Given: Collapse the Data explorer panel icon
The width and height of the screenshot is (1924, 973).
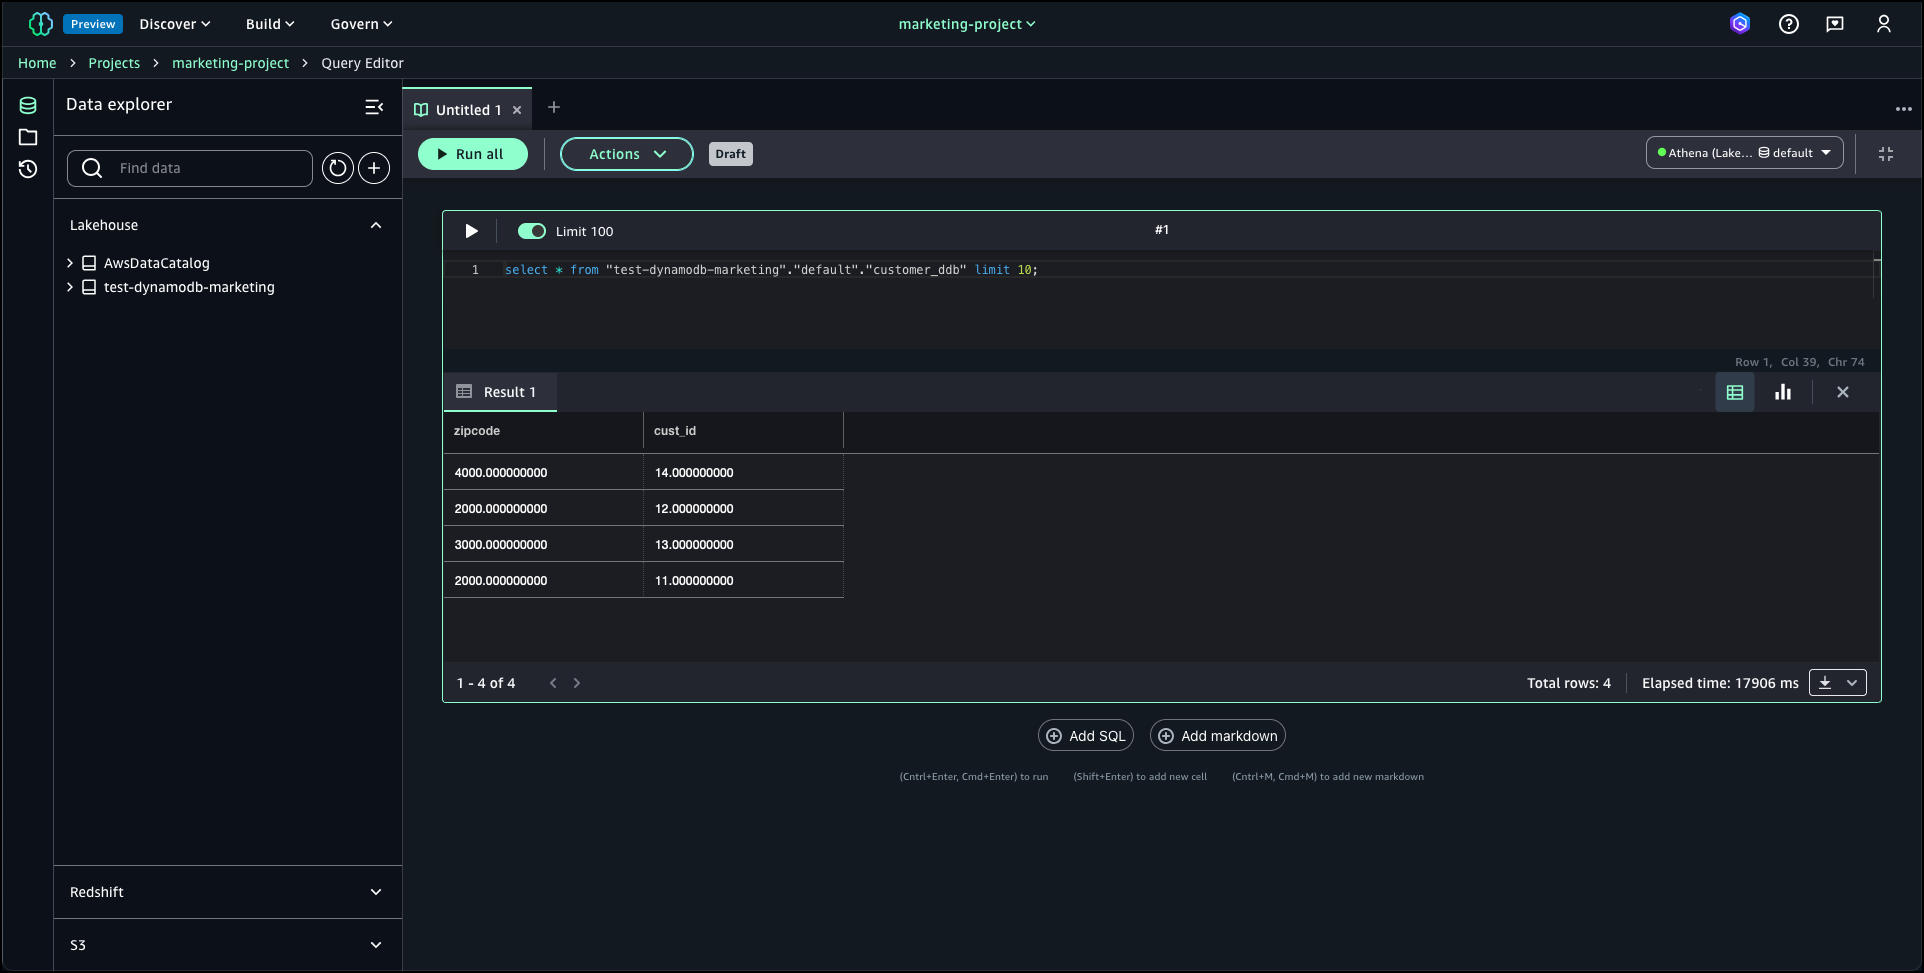Looking at the screenshot, I should click(x=374, y=106).
